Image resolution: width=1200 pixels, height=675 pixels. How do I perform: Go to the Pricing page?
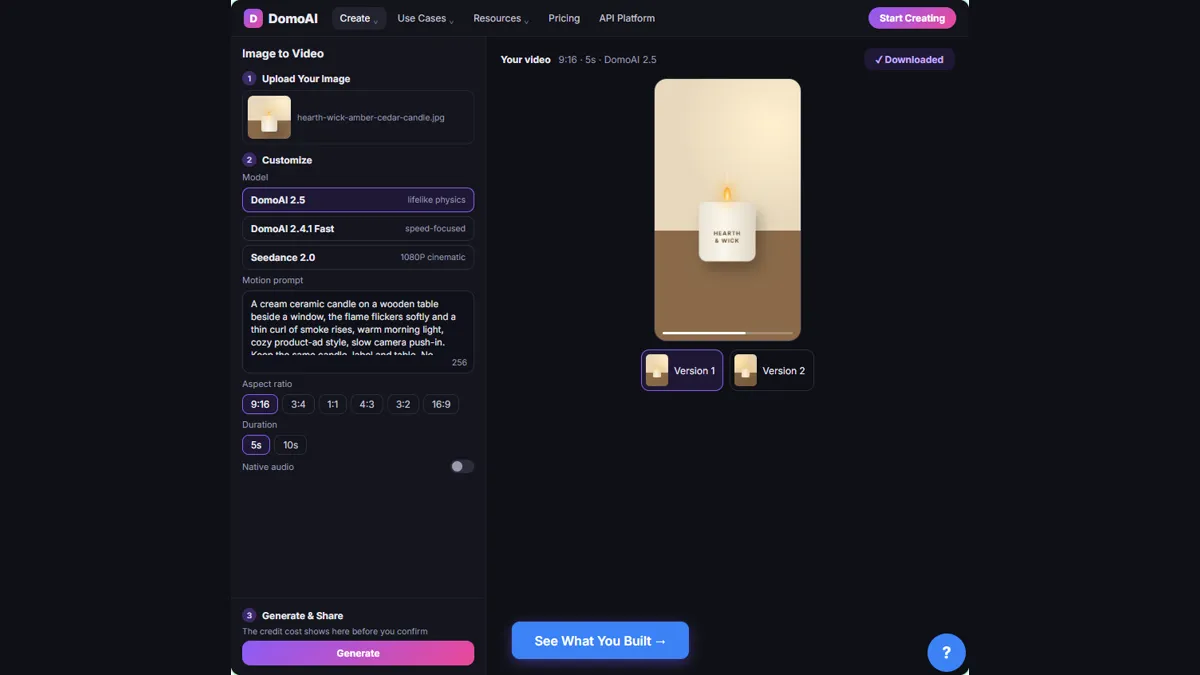(x=564, y=18)
